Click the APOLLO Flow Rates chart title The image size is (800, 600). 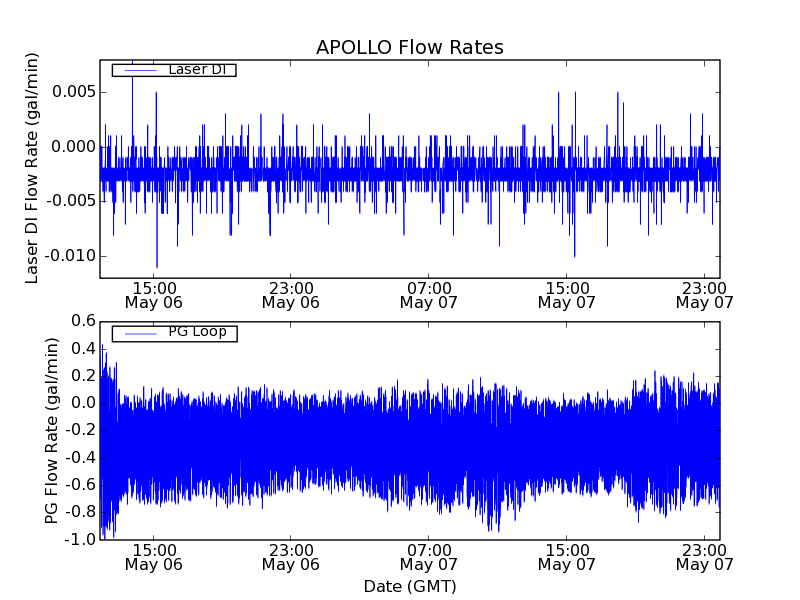409,47
